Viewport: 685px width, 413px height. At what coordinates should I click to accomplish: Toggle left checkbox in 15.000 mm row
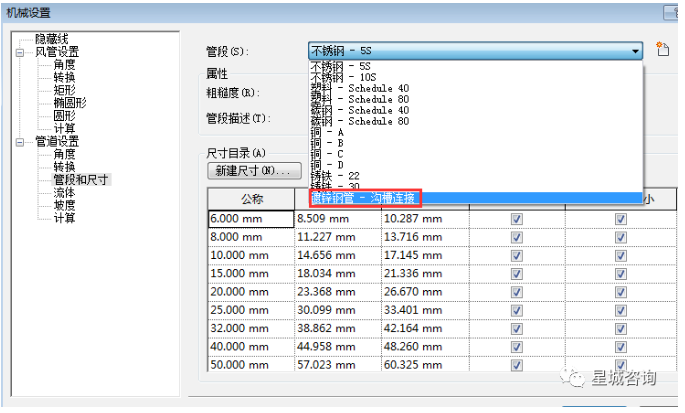(x=517, y=274)
